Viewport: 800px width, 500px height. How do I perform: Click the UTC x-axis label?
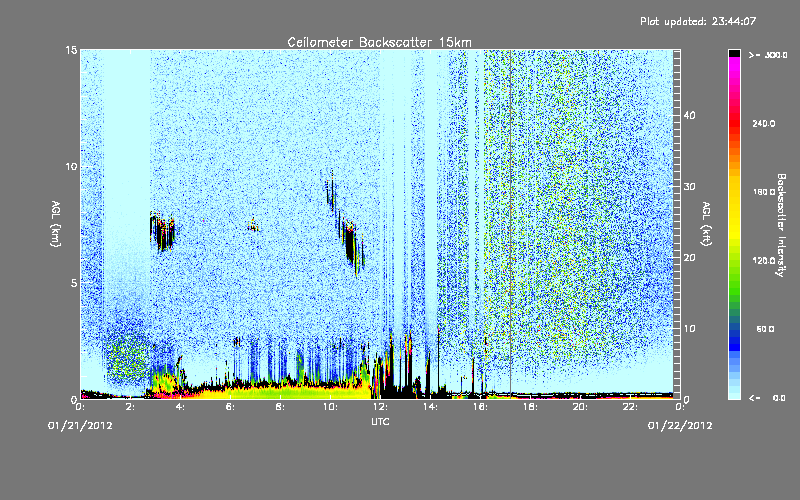tap(380, 421)
